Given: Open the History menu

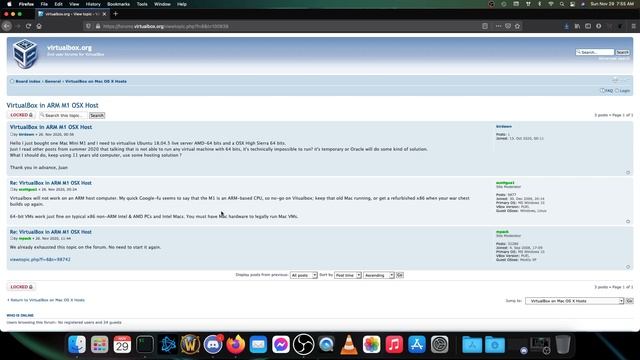Looking at the screenshot, I should tap(93, 4).
